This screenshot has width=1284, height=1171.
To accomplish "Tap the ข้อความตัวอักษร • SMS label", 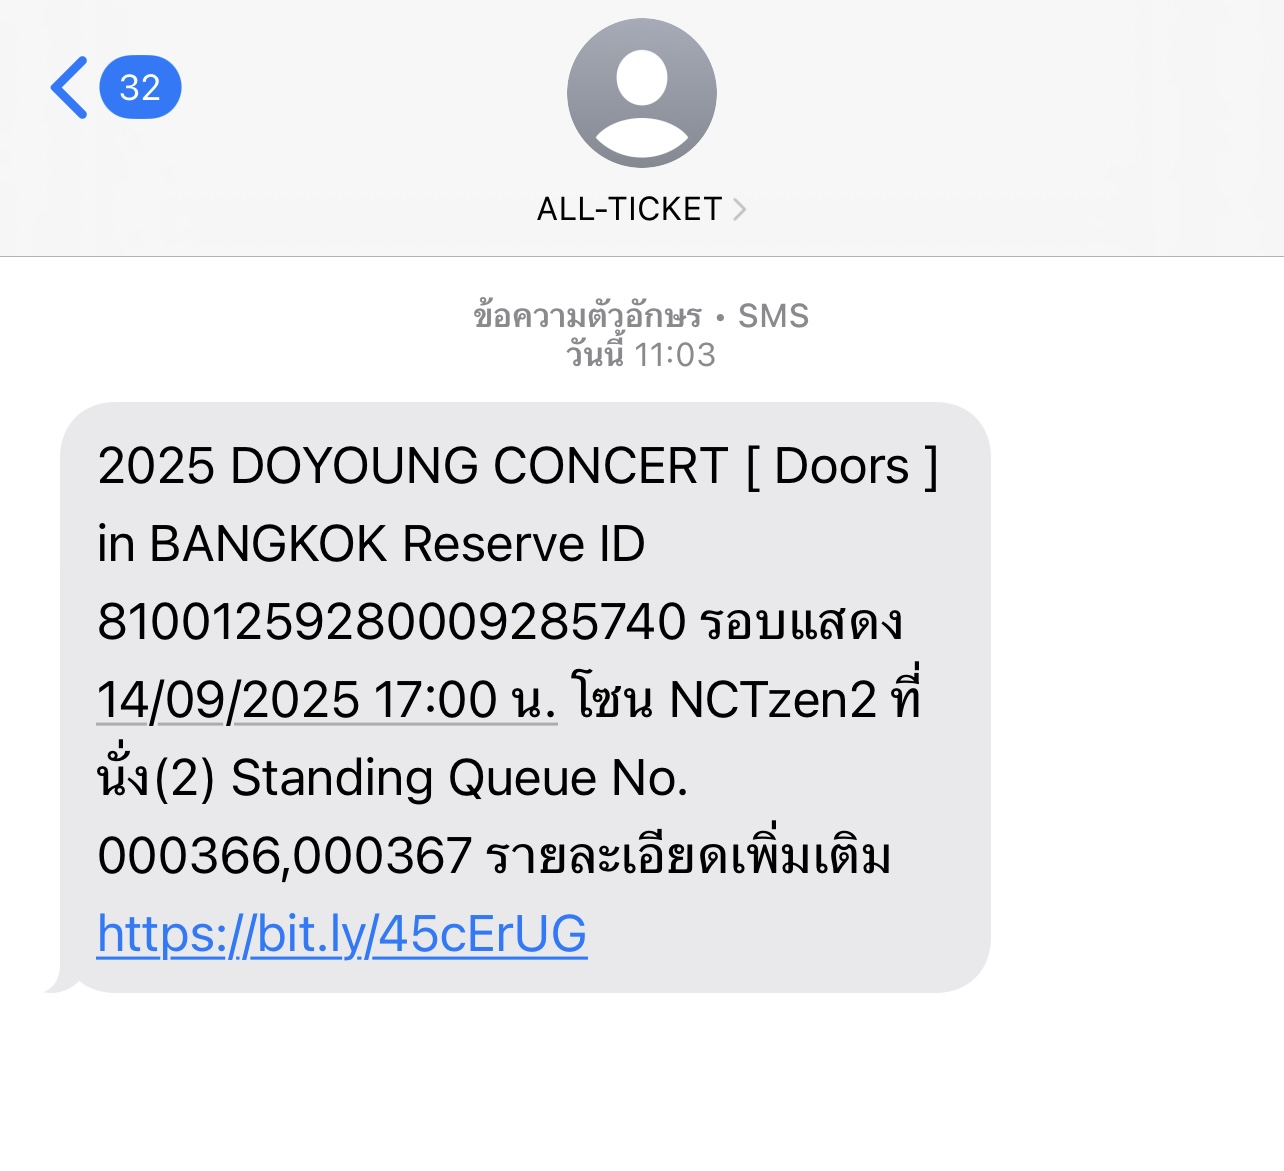I will (641, 316).
